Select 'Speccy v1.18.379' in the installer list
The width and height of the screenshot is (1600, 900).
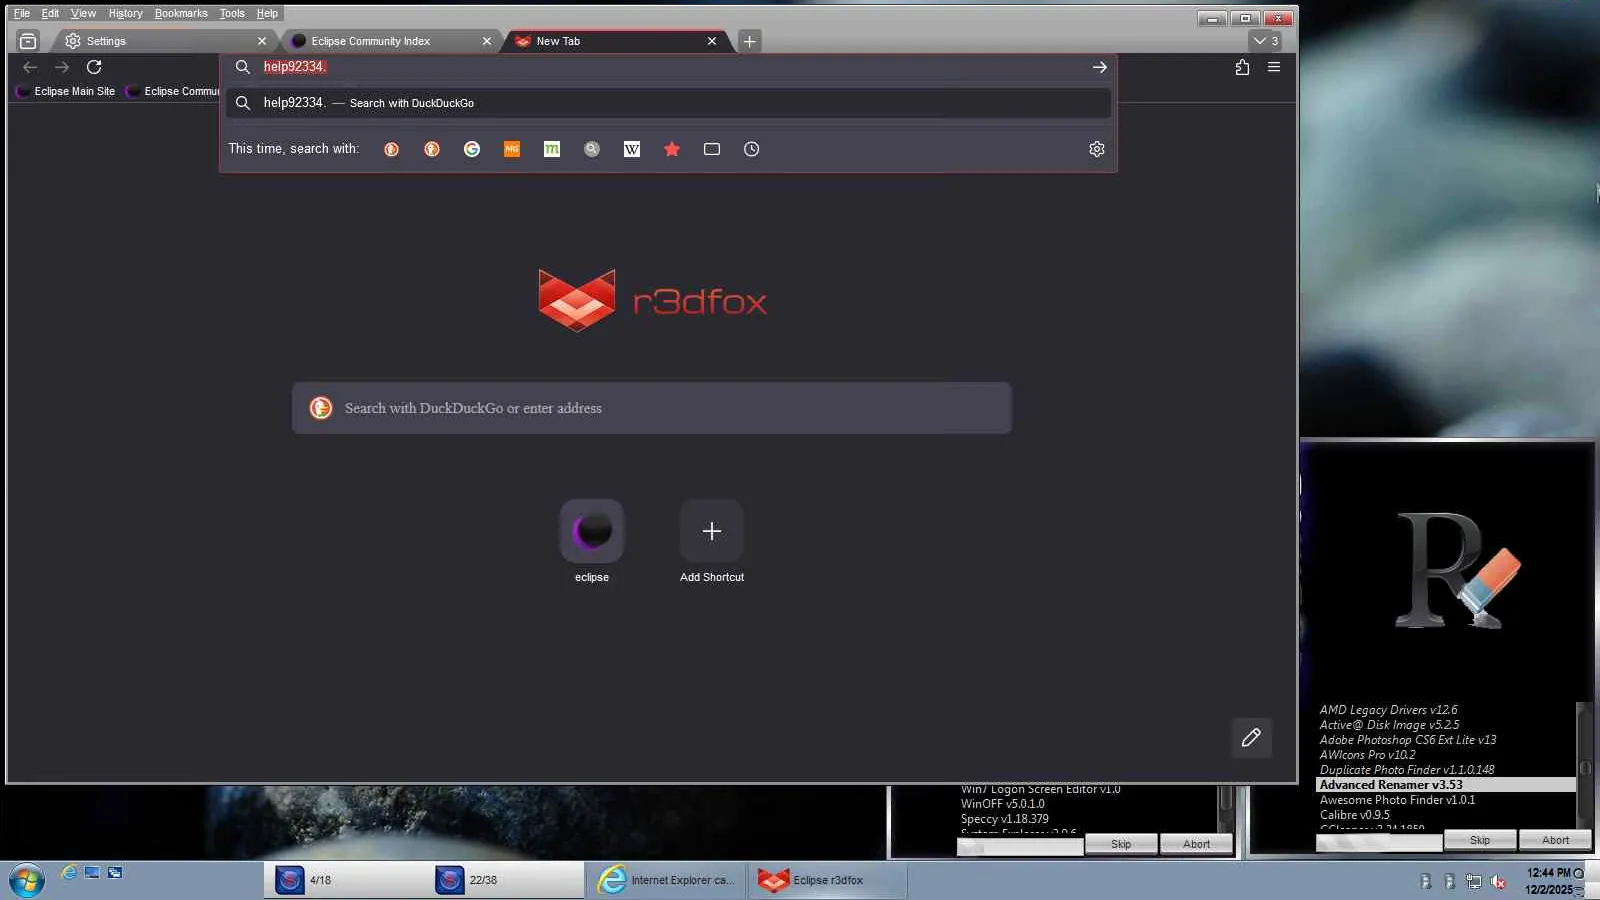click(1004, 819)
